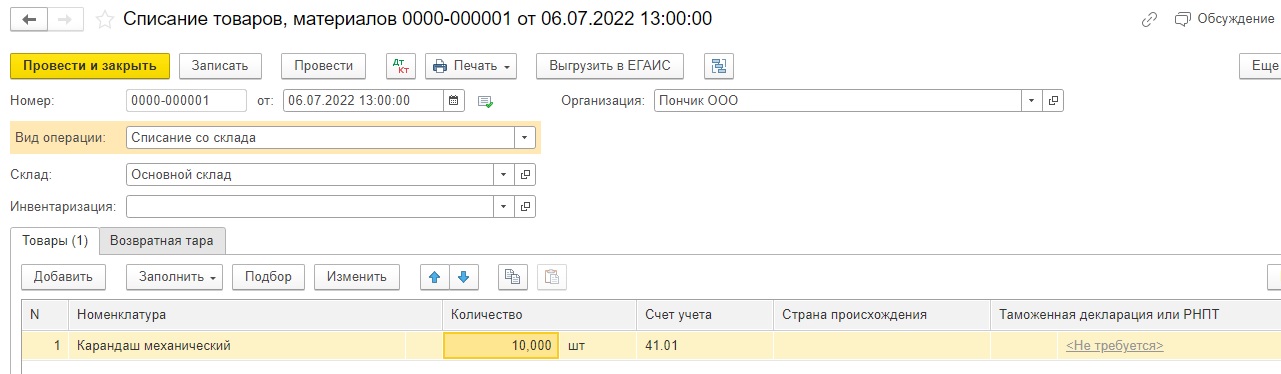Viewport: 1281px width, 374px height.
Task: Move row up with arrow
Action: (435, 277)
